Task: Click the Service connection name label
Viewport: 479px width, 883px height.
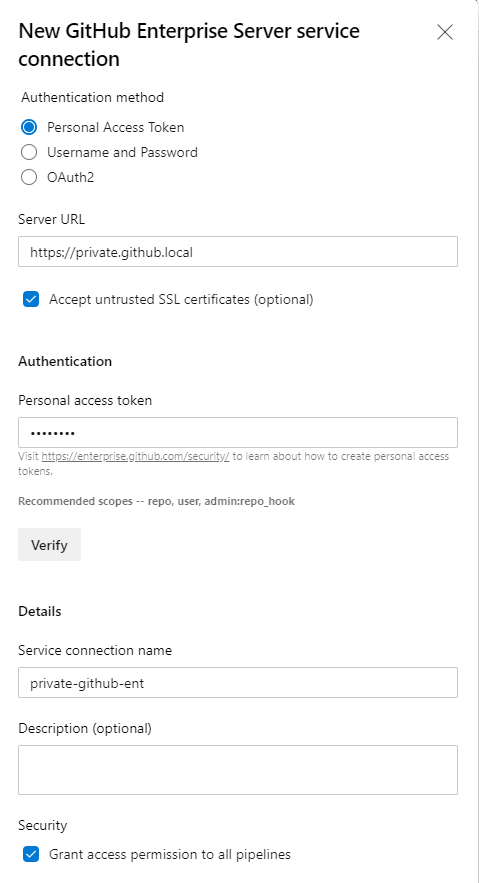Action: tap(95, 650)
